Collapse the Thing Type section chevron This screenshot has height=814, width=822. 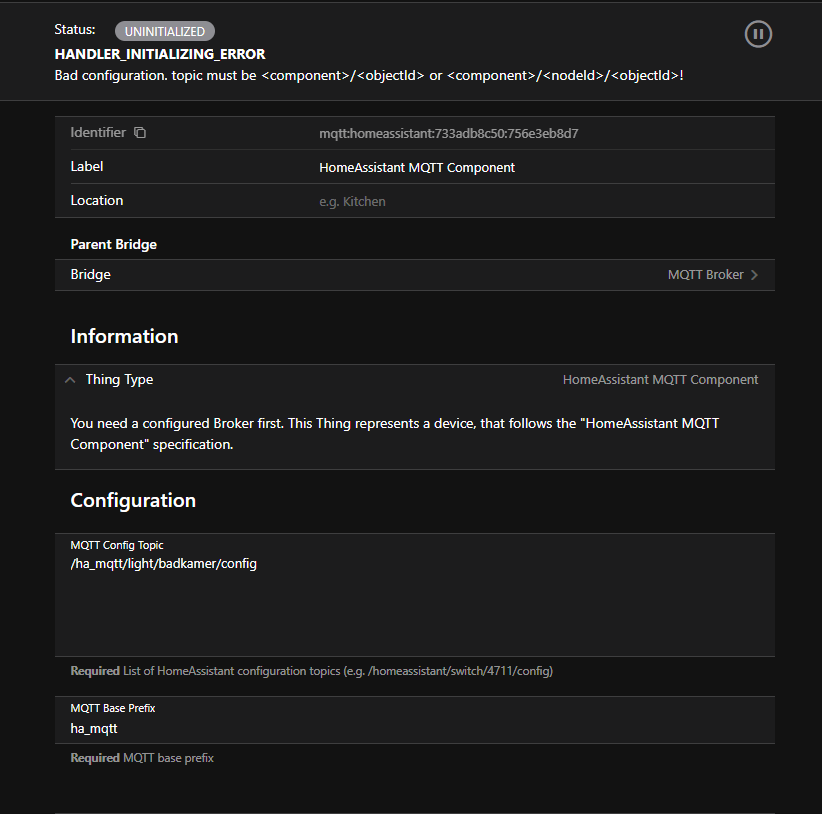click(x=70, y=380)
